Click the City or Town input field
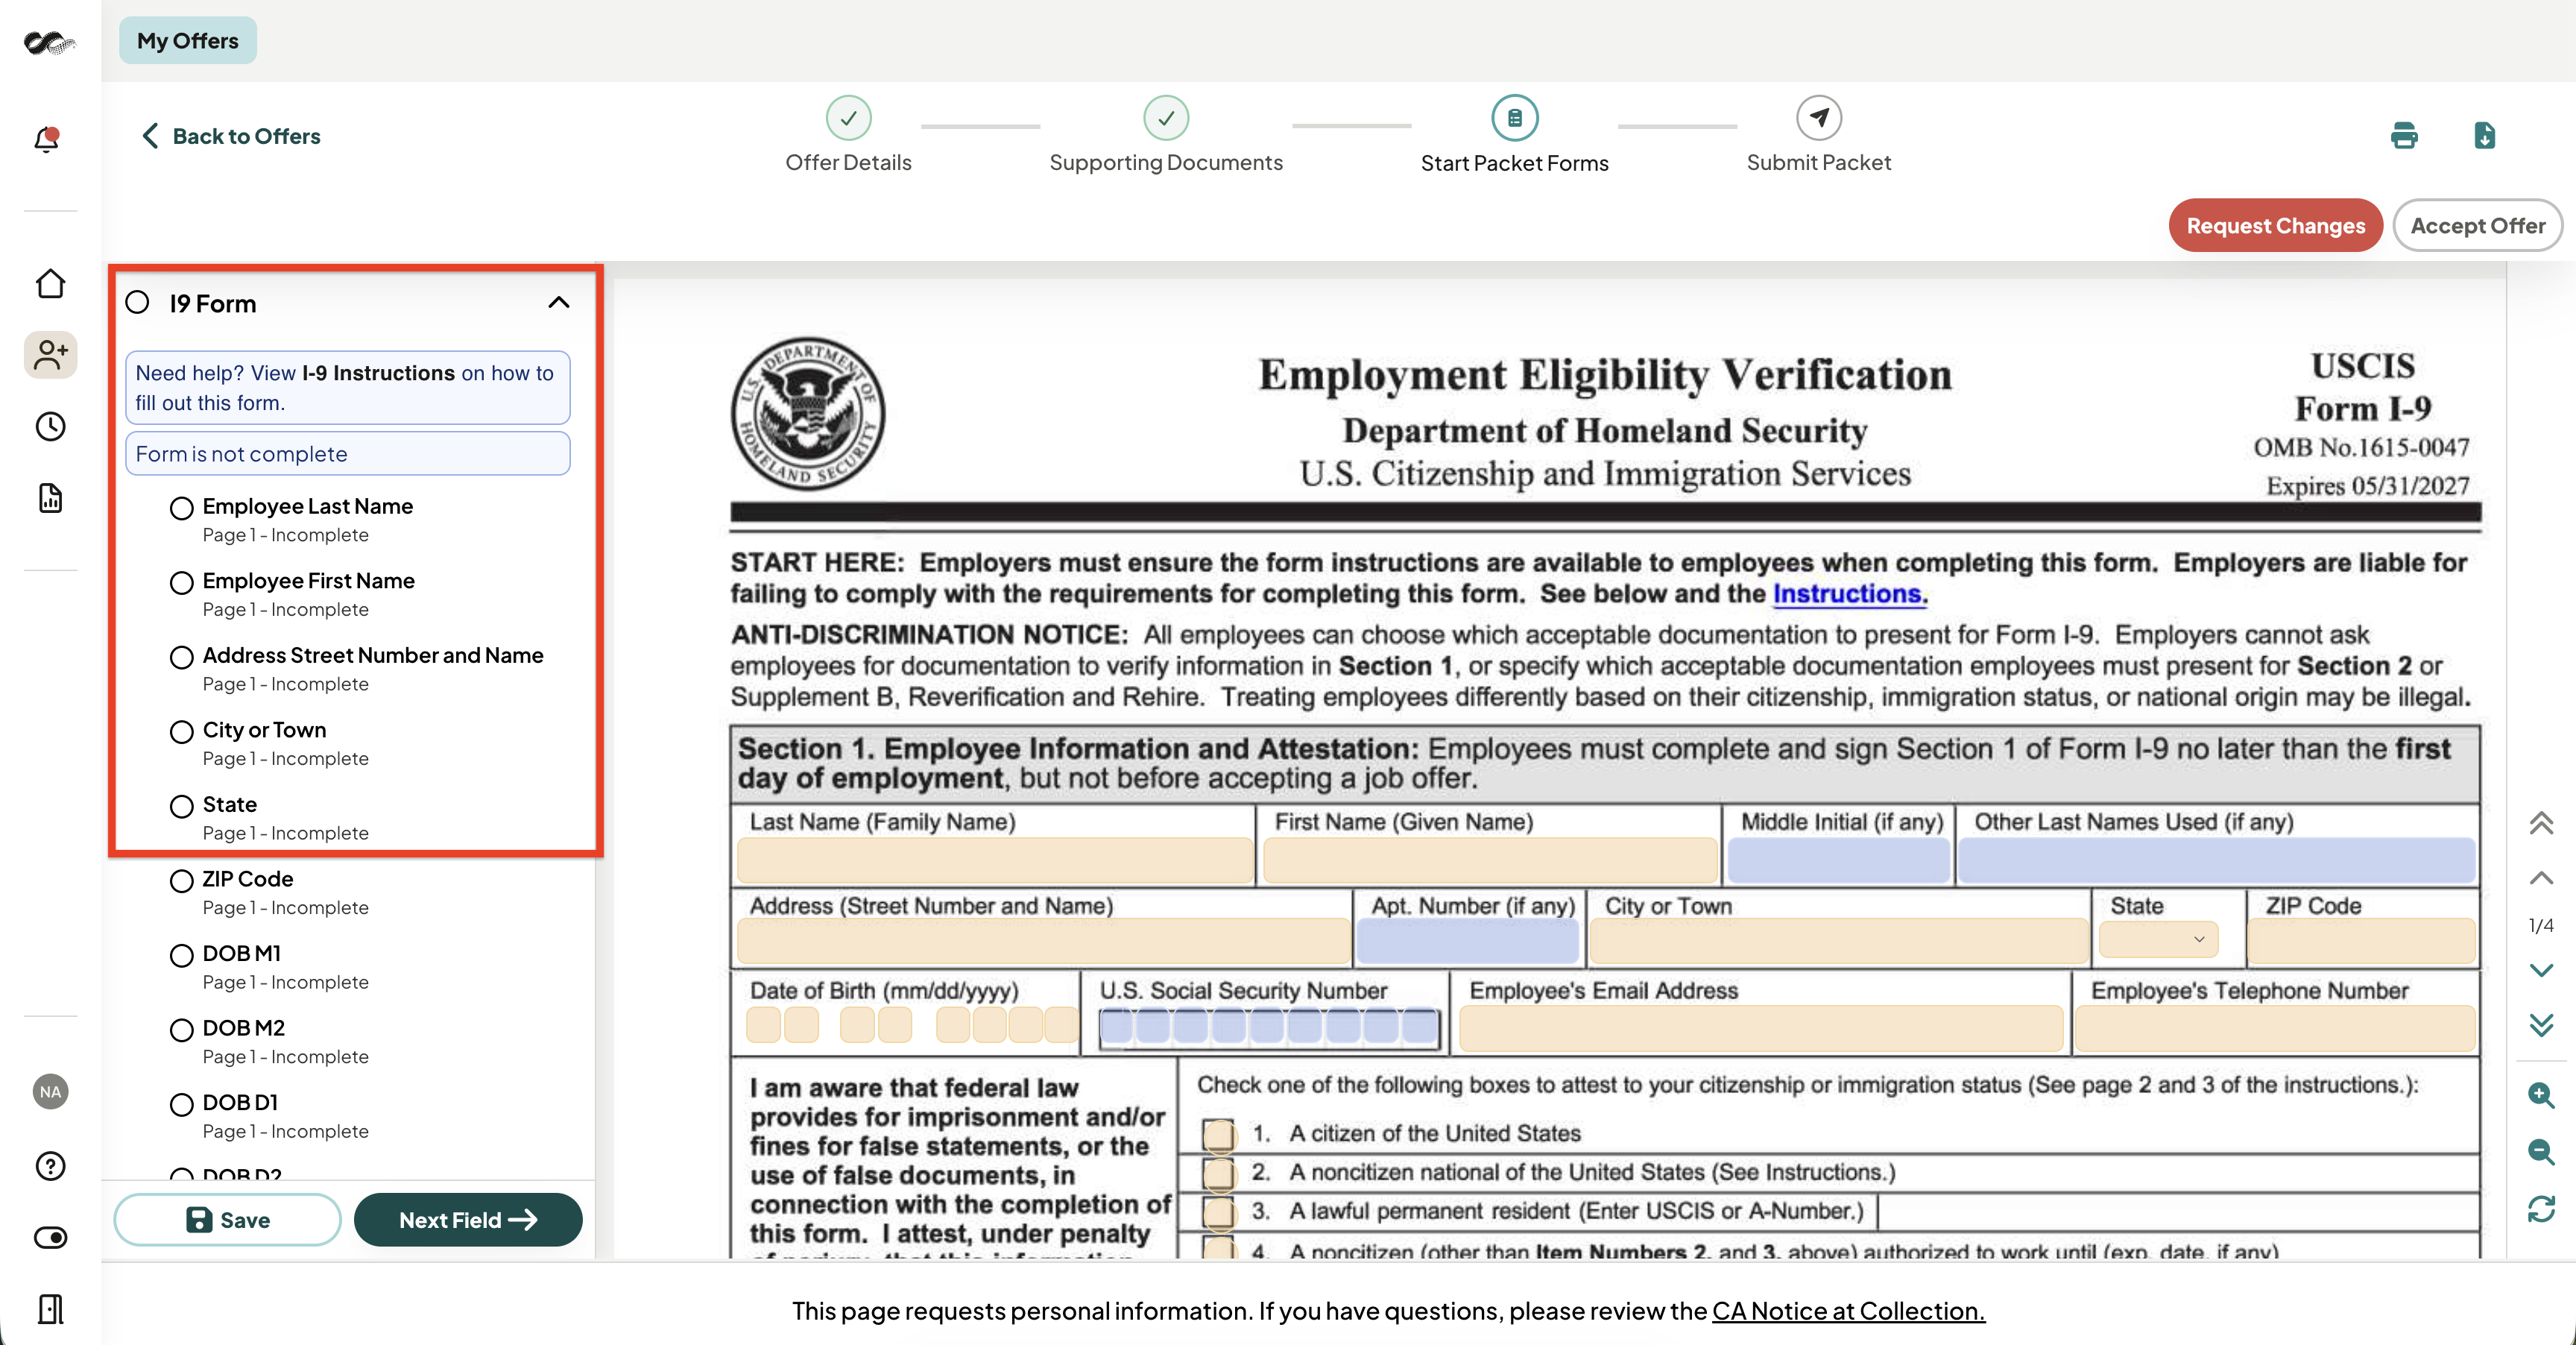 (1839, 941)
